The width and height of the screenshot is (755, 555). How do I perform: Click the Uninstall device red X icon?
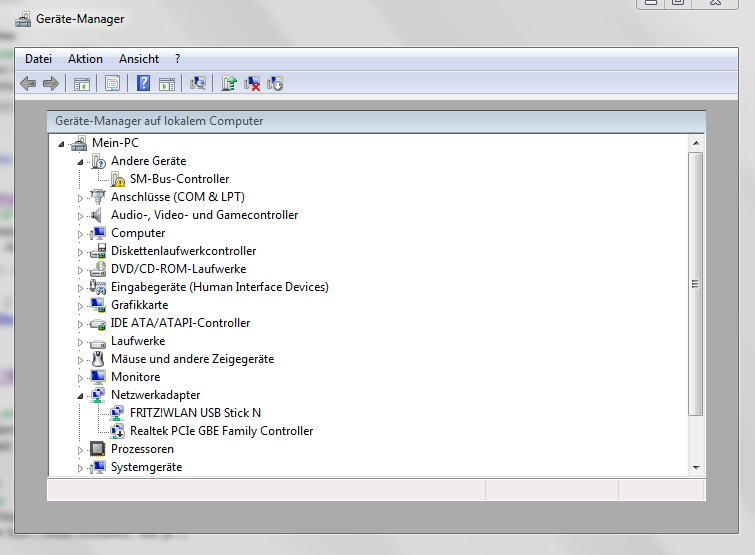coord(252,83)
